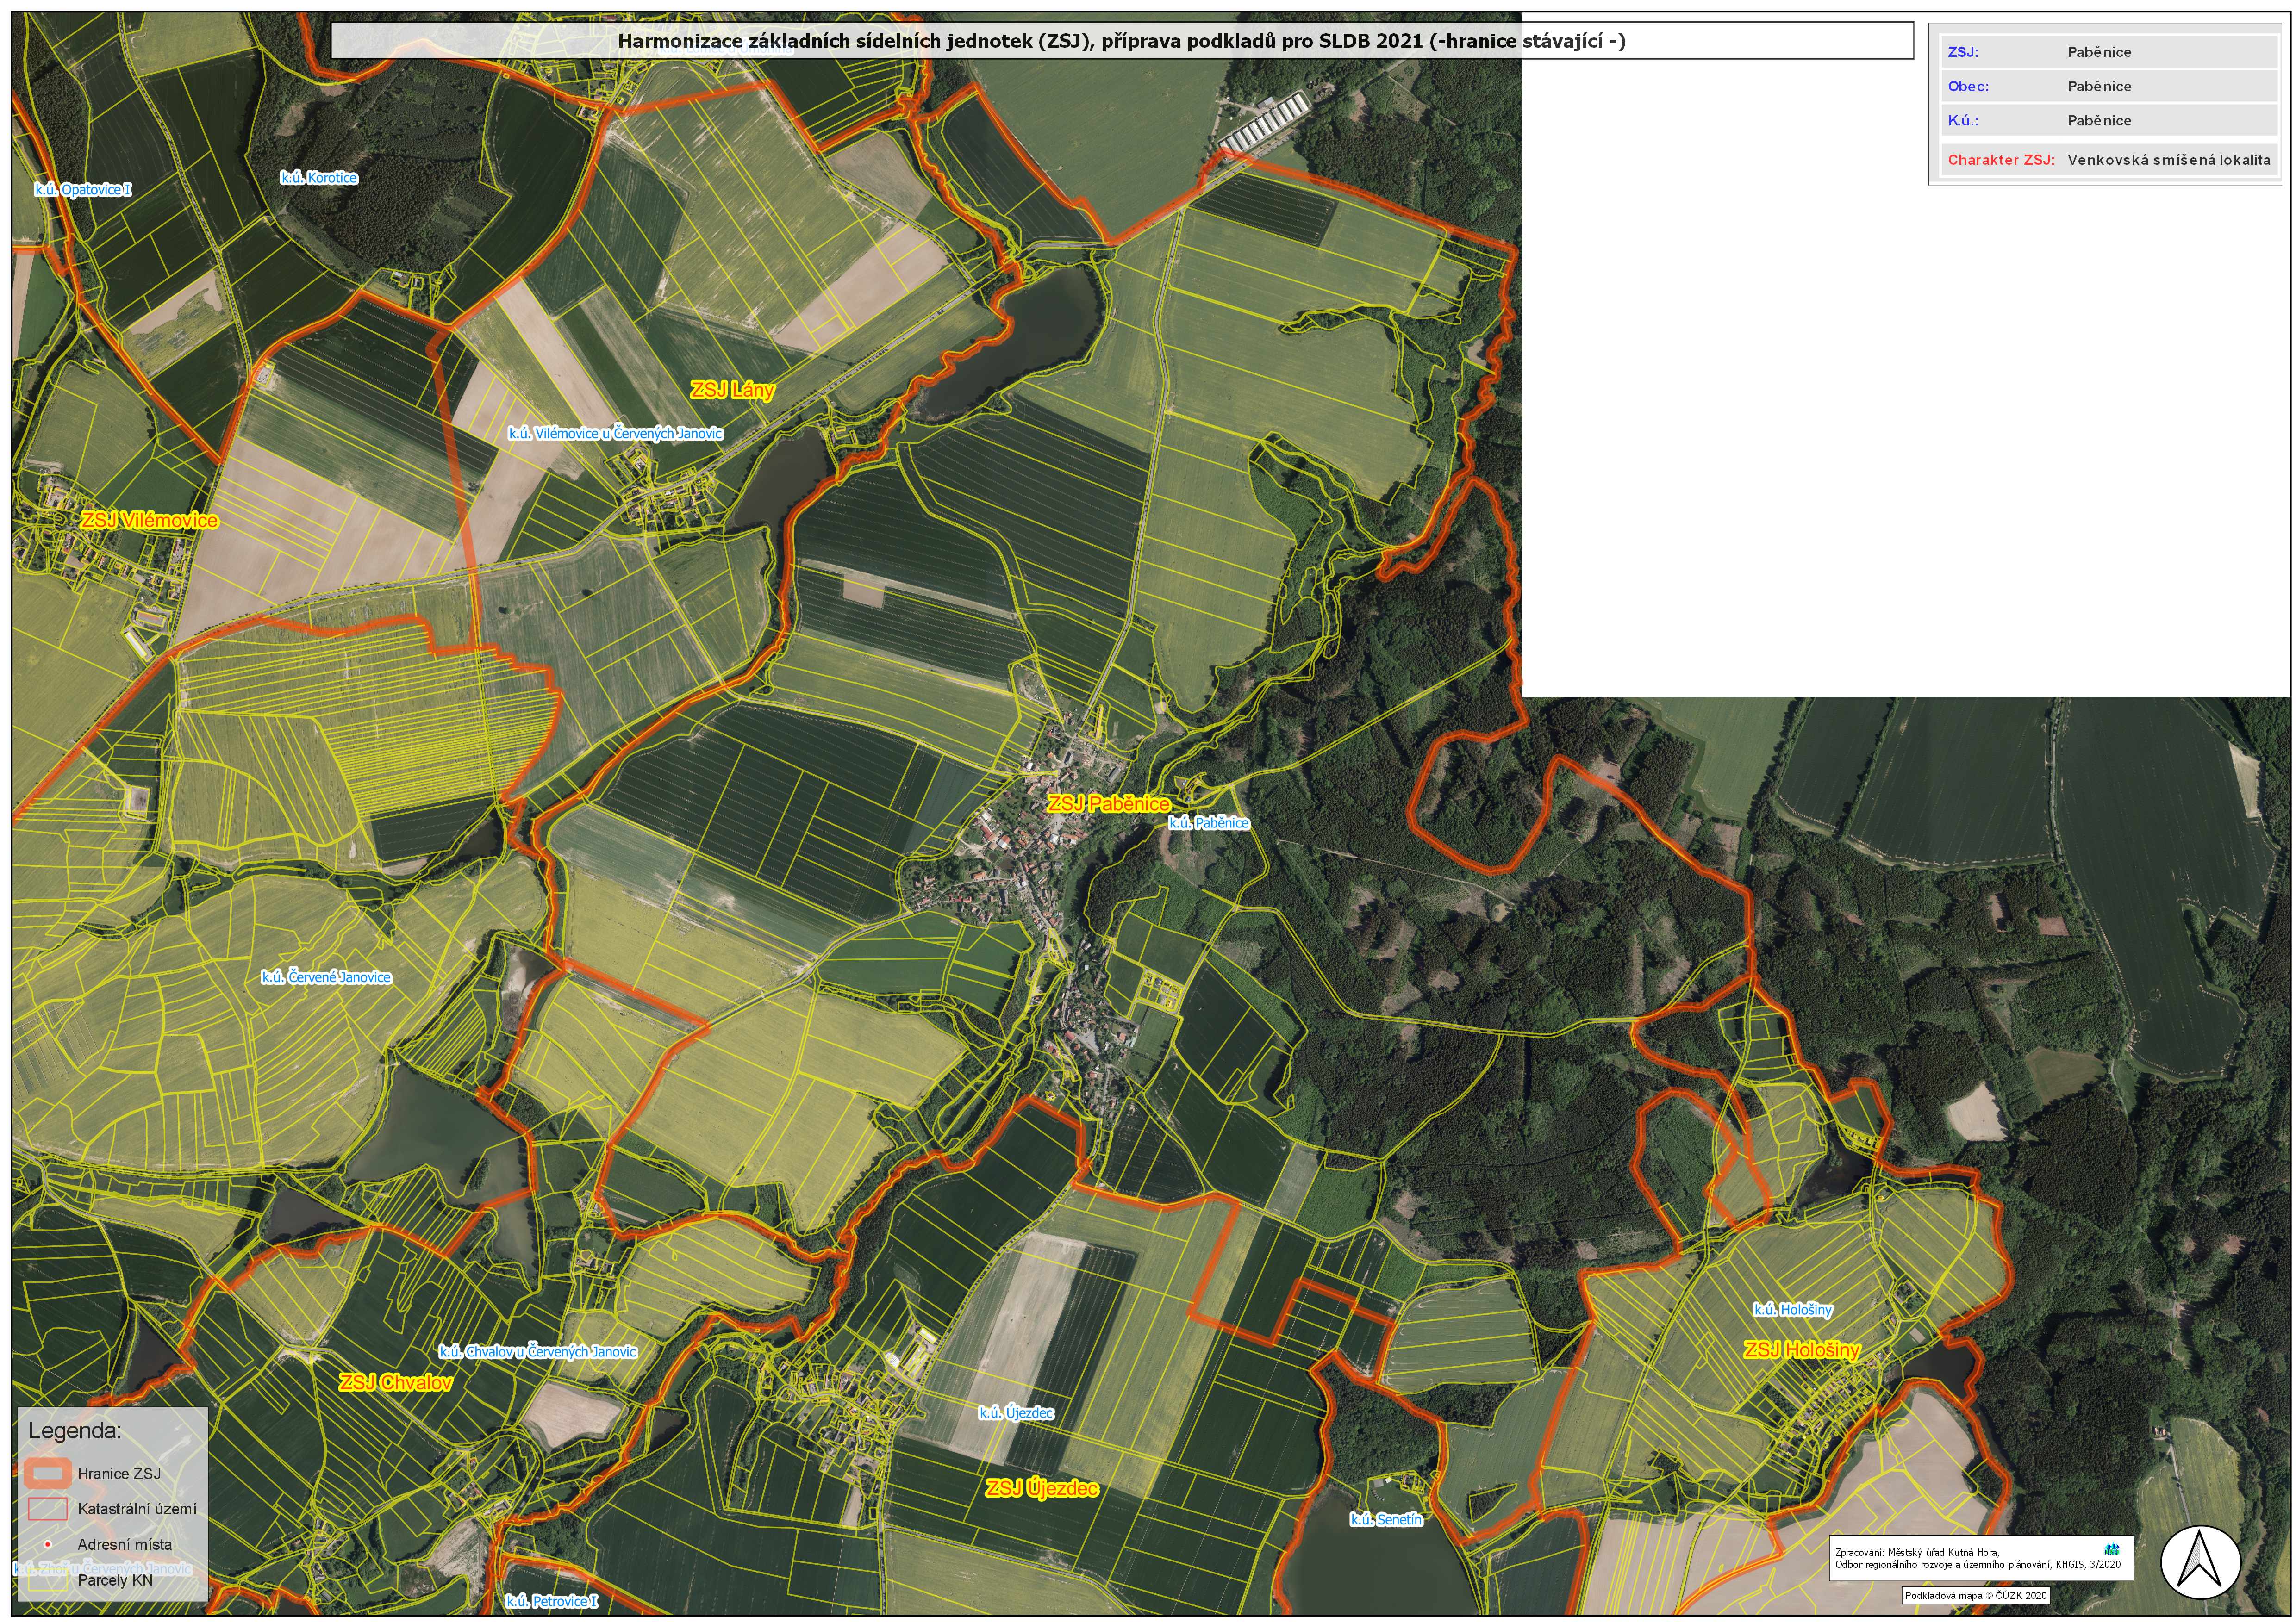Click the k.ú. Senetín cadastral label
This screenshot has height=1623, width=2296.
pyautogui.click(x=1386, y=1519)
